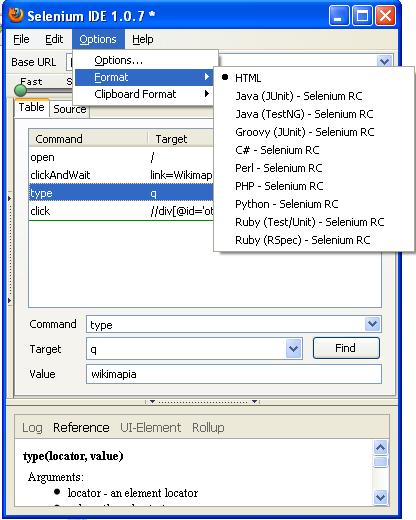Click the lower left sidebar expander arrow
Viewport: 416px width, 520px height.
[x=9, y=301]
